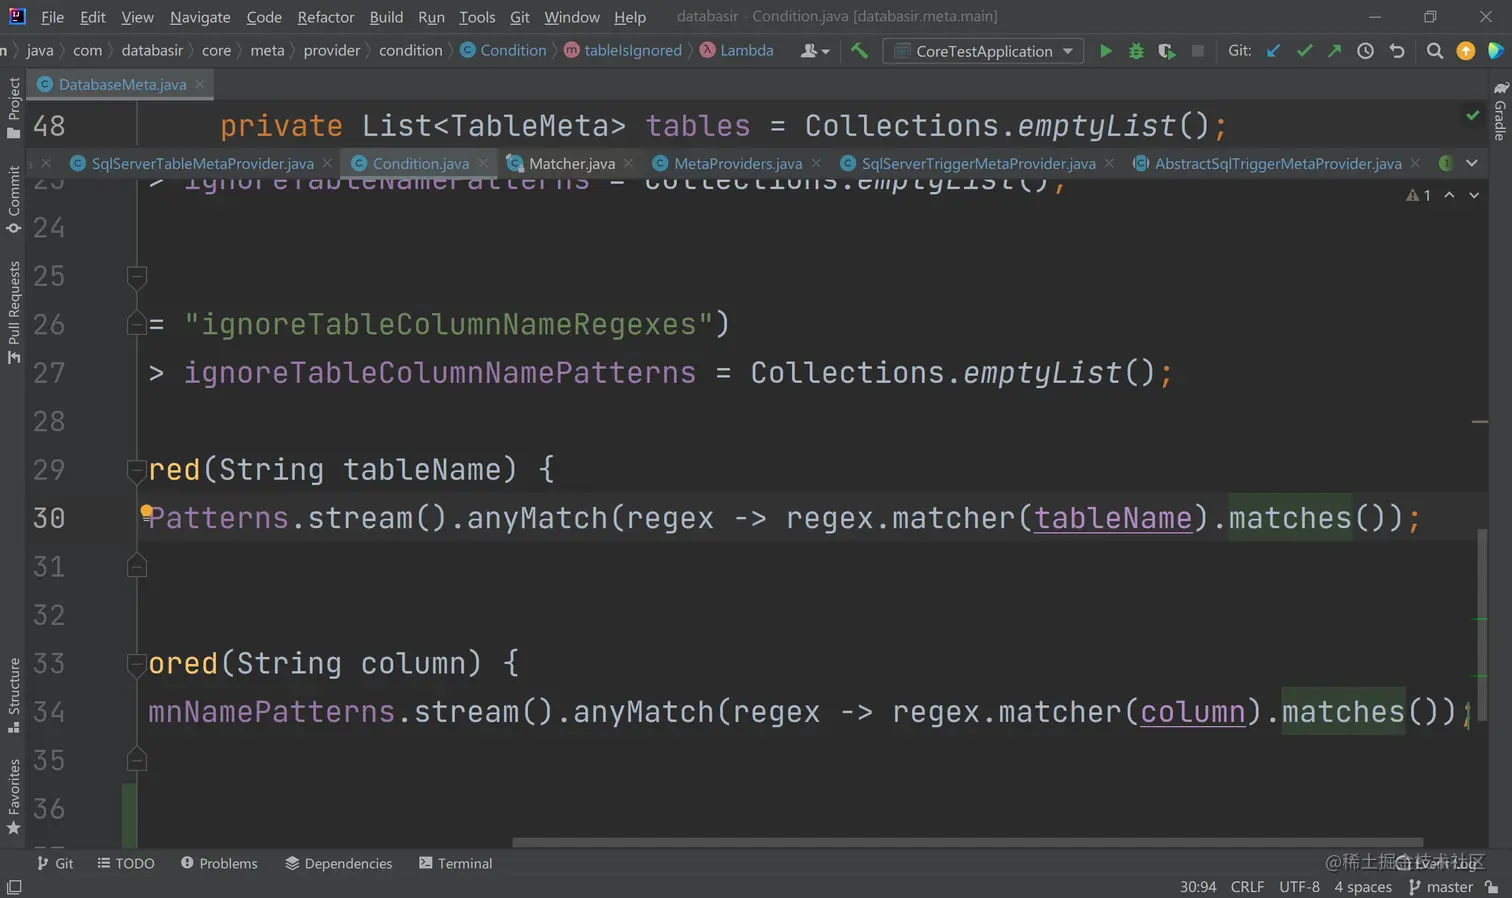
Task: Open the Refactor menu
Action: coord(326,17)
